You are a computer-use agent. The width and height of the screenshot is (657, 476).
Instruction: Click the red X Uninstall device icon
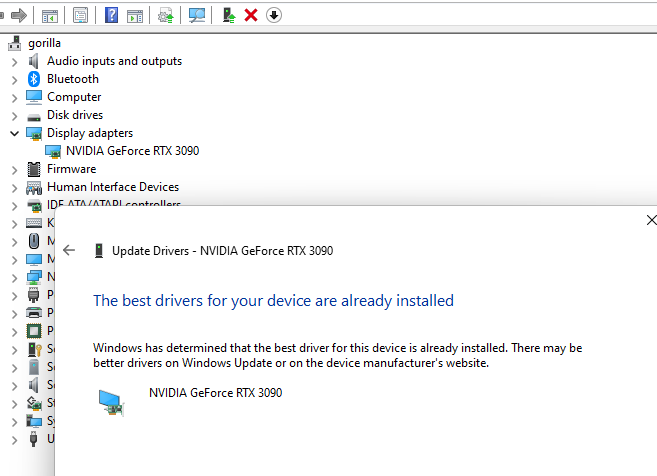tap(251, 16)
